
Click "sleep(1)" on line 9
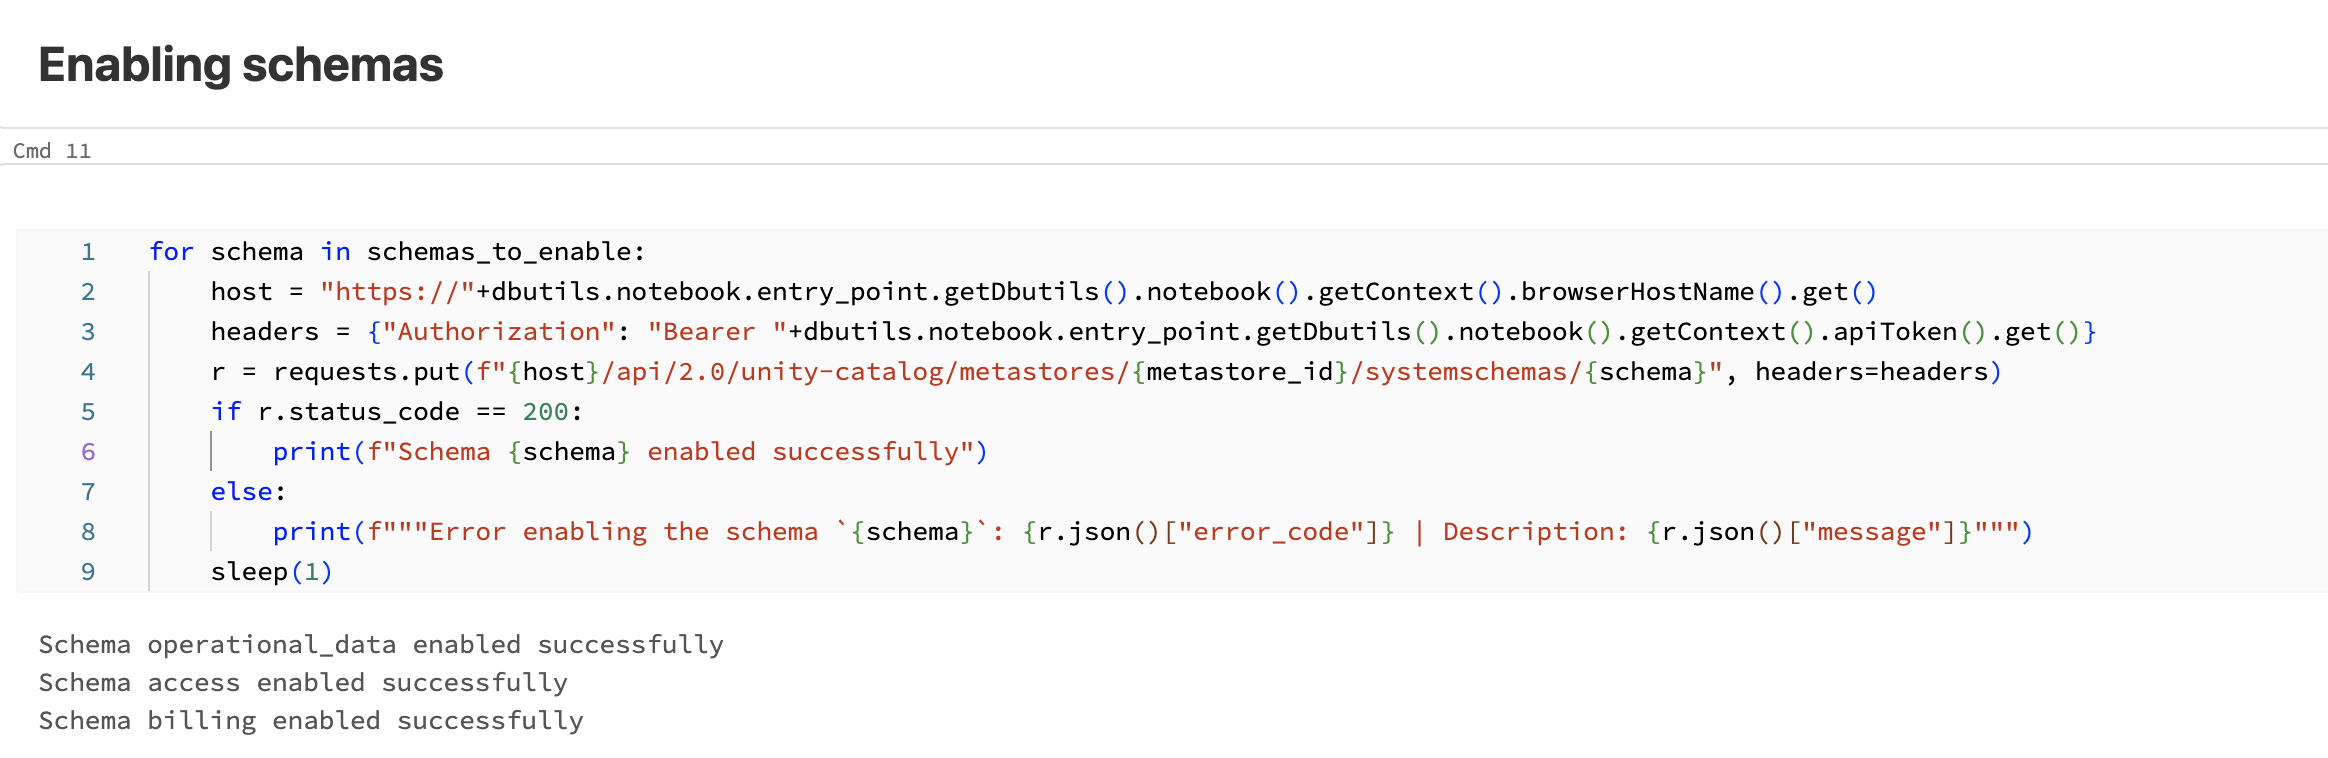click(272, 572)
